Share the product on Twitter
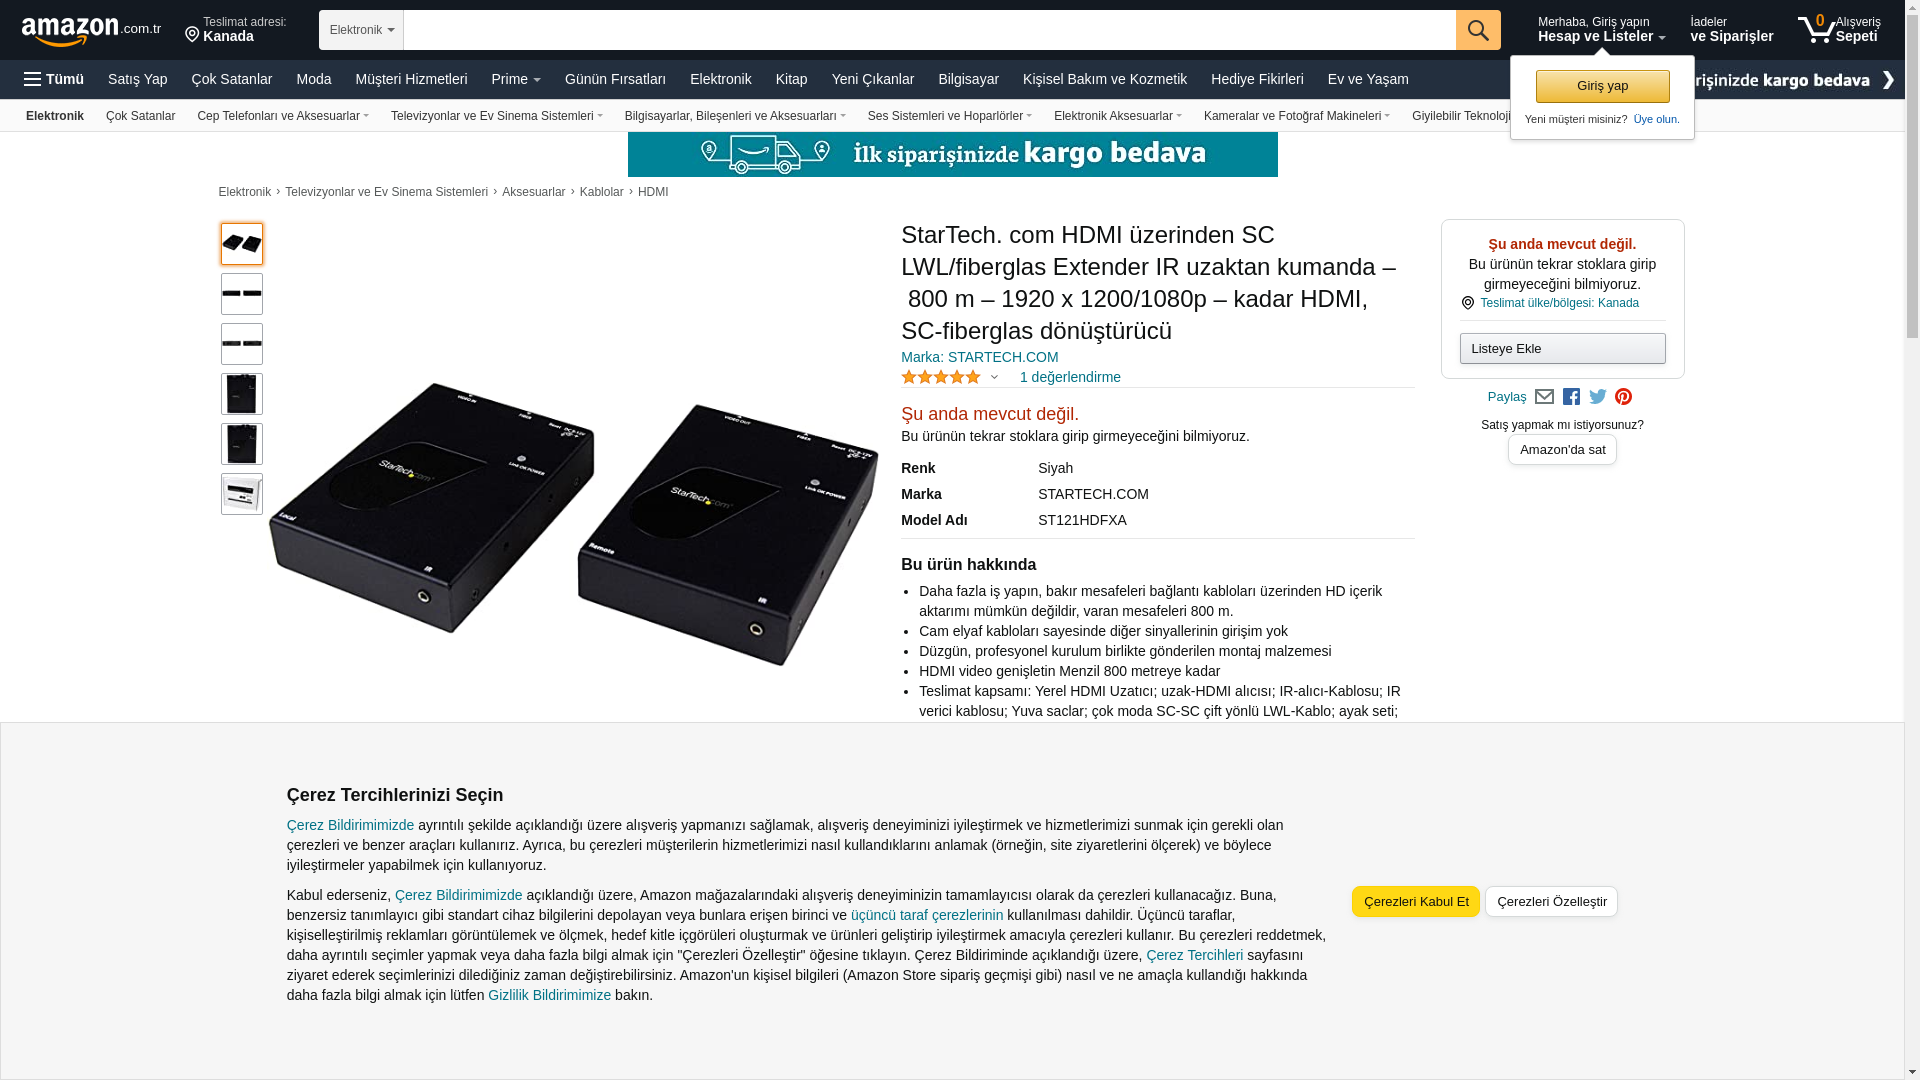Screen dimensions: 1920x1080 (x=1598, y=397)
